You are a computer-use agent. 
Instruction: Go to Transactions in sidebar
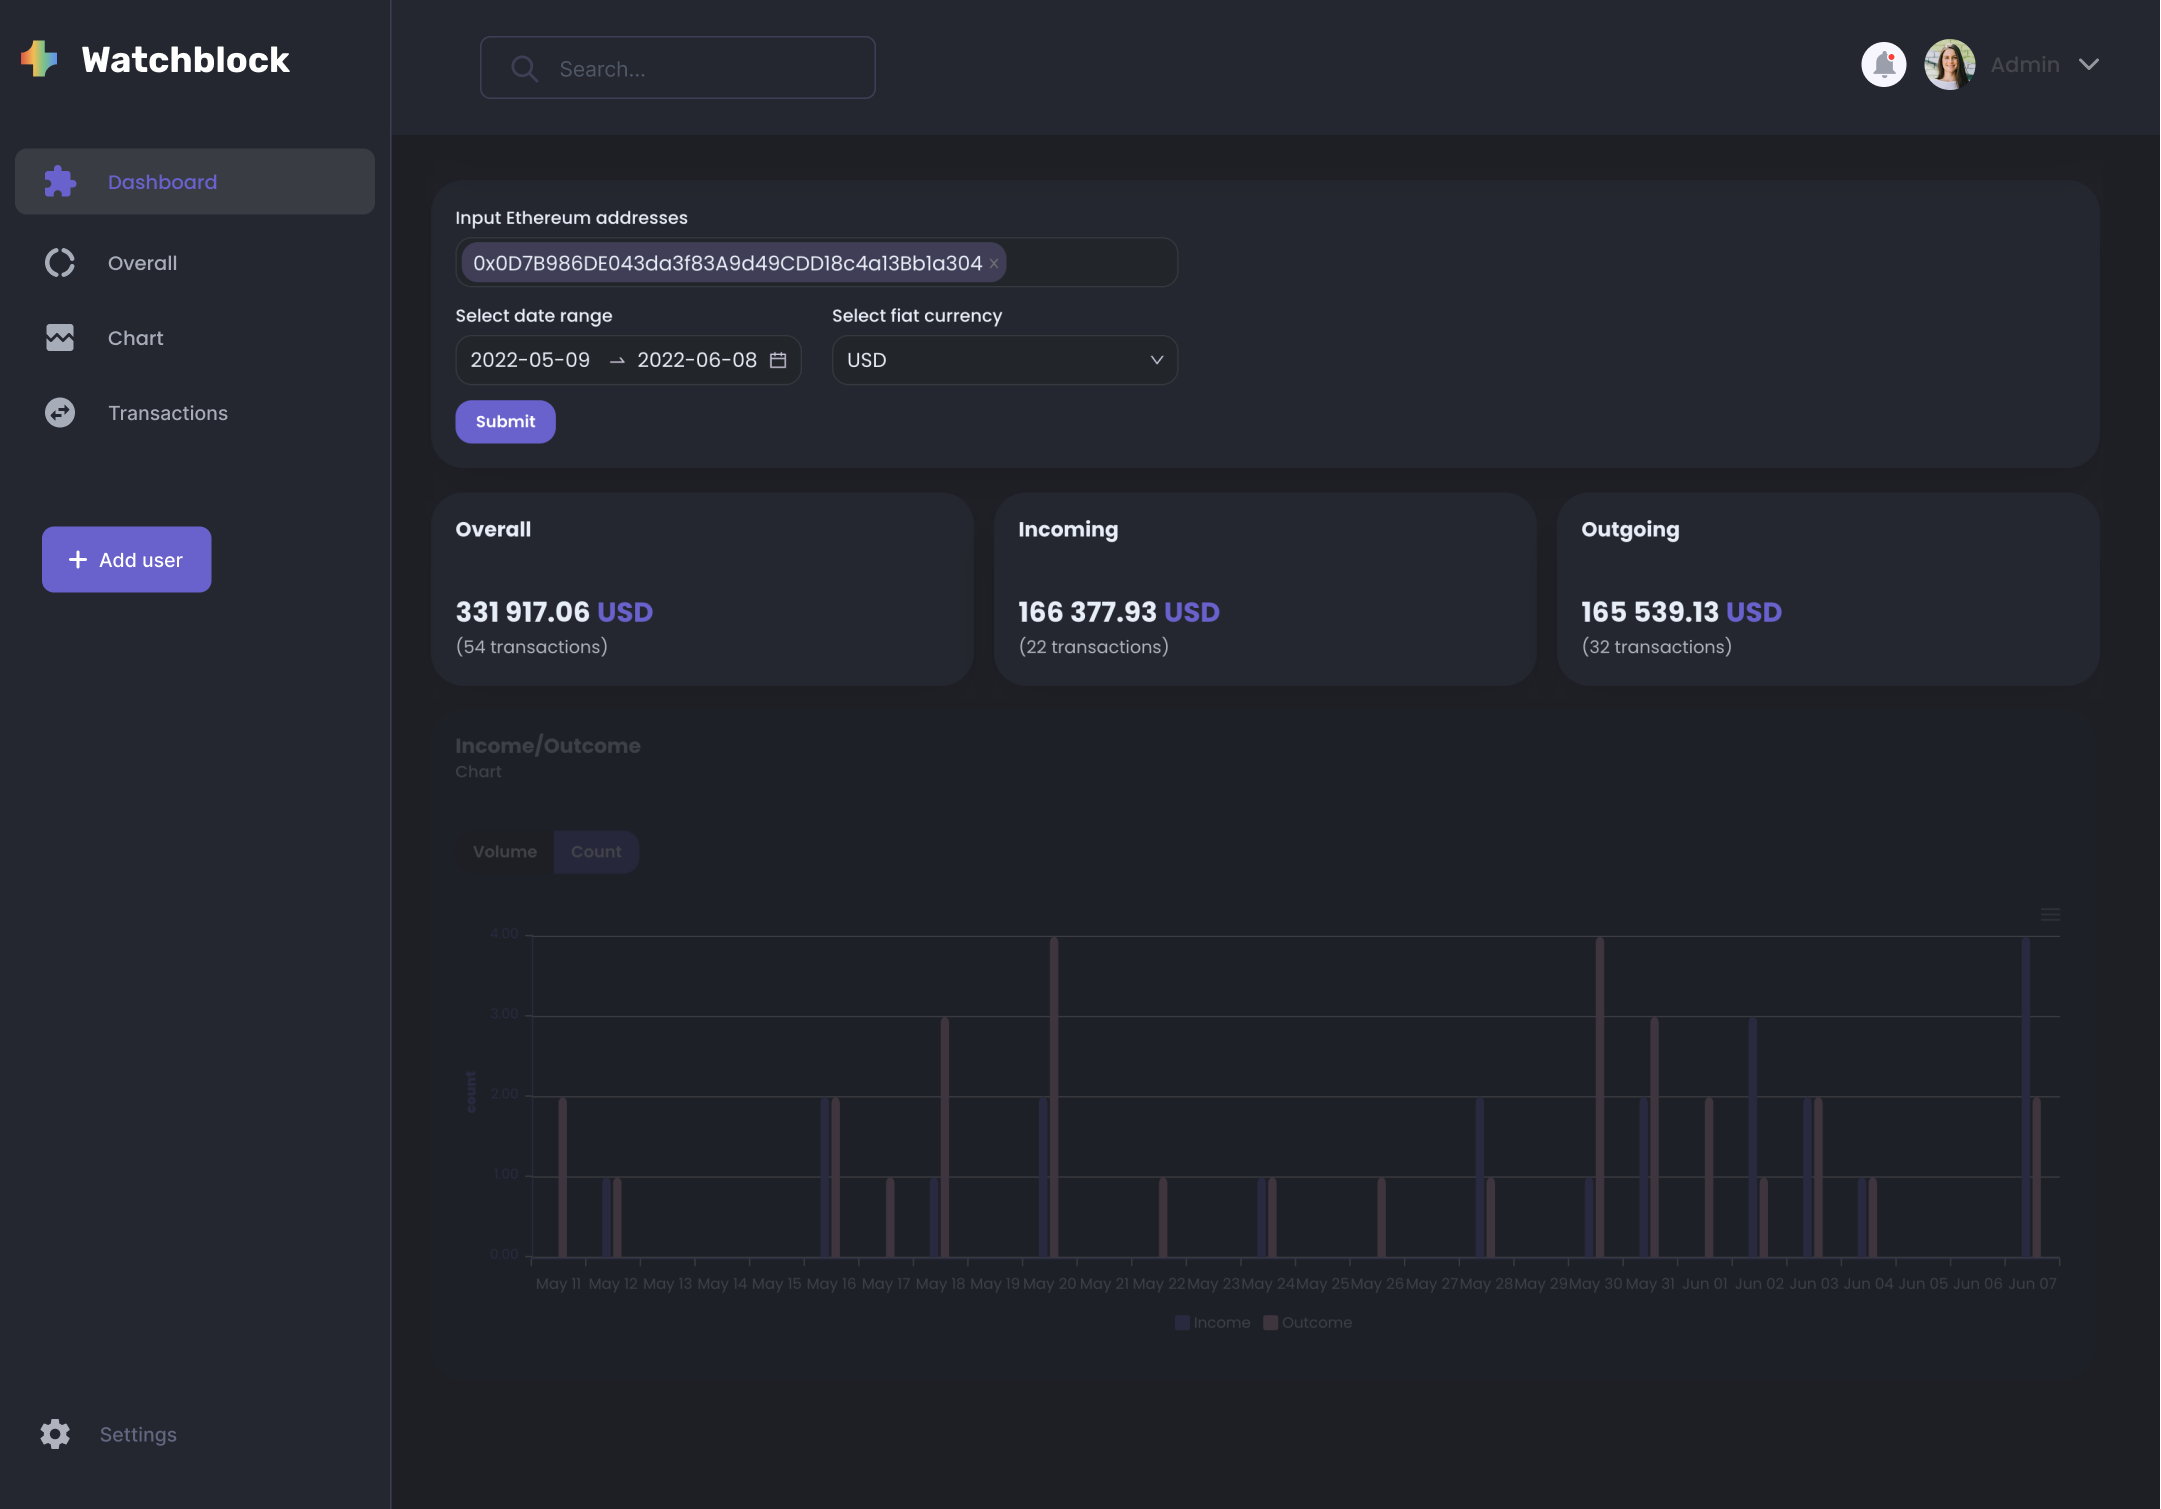pos(167,413)
